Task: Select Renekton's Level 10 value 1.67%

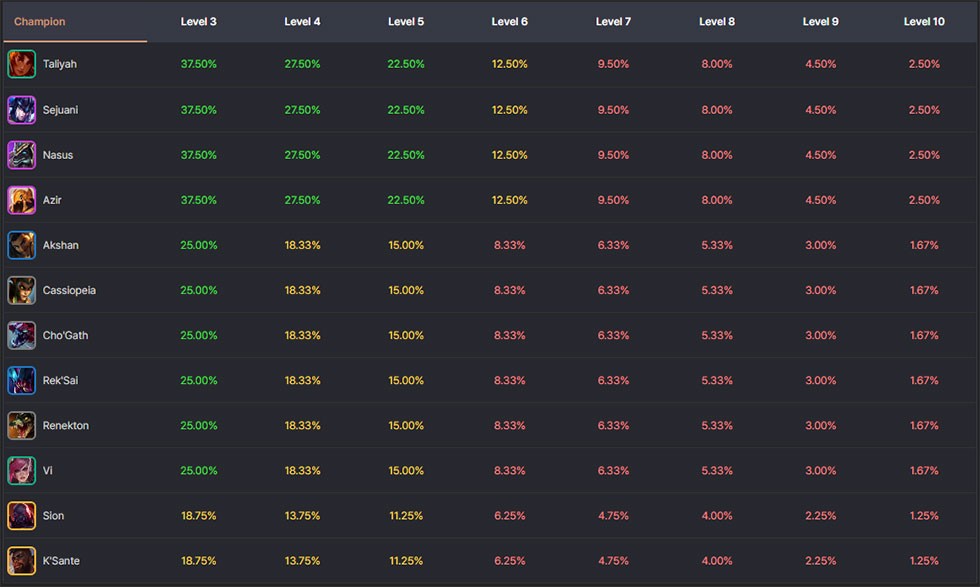Action: [x=924, y=425]
